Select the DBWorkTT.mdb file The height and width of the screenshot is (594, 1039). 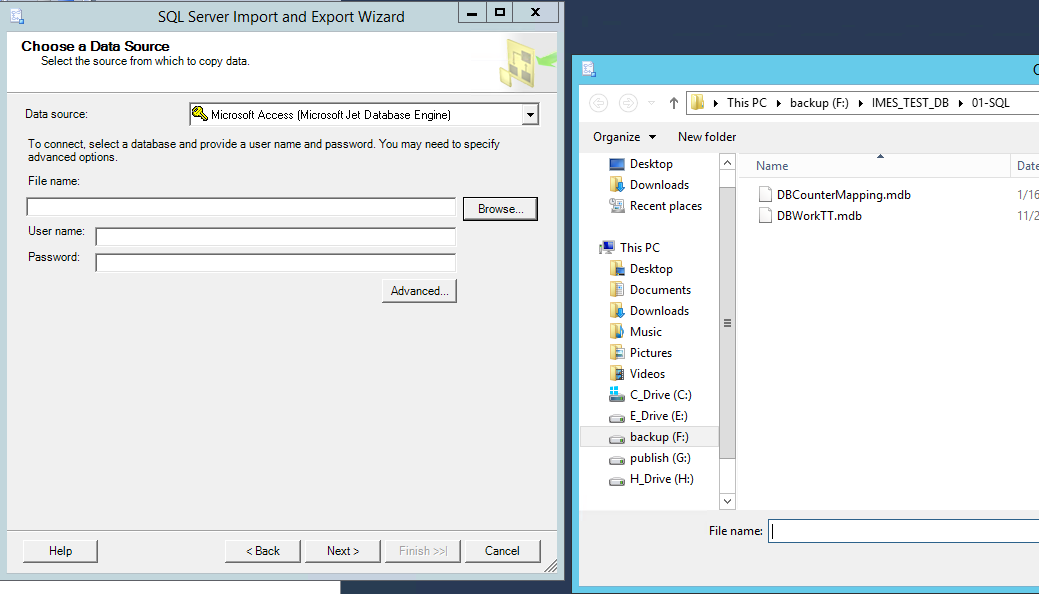coord(819,216)
